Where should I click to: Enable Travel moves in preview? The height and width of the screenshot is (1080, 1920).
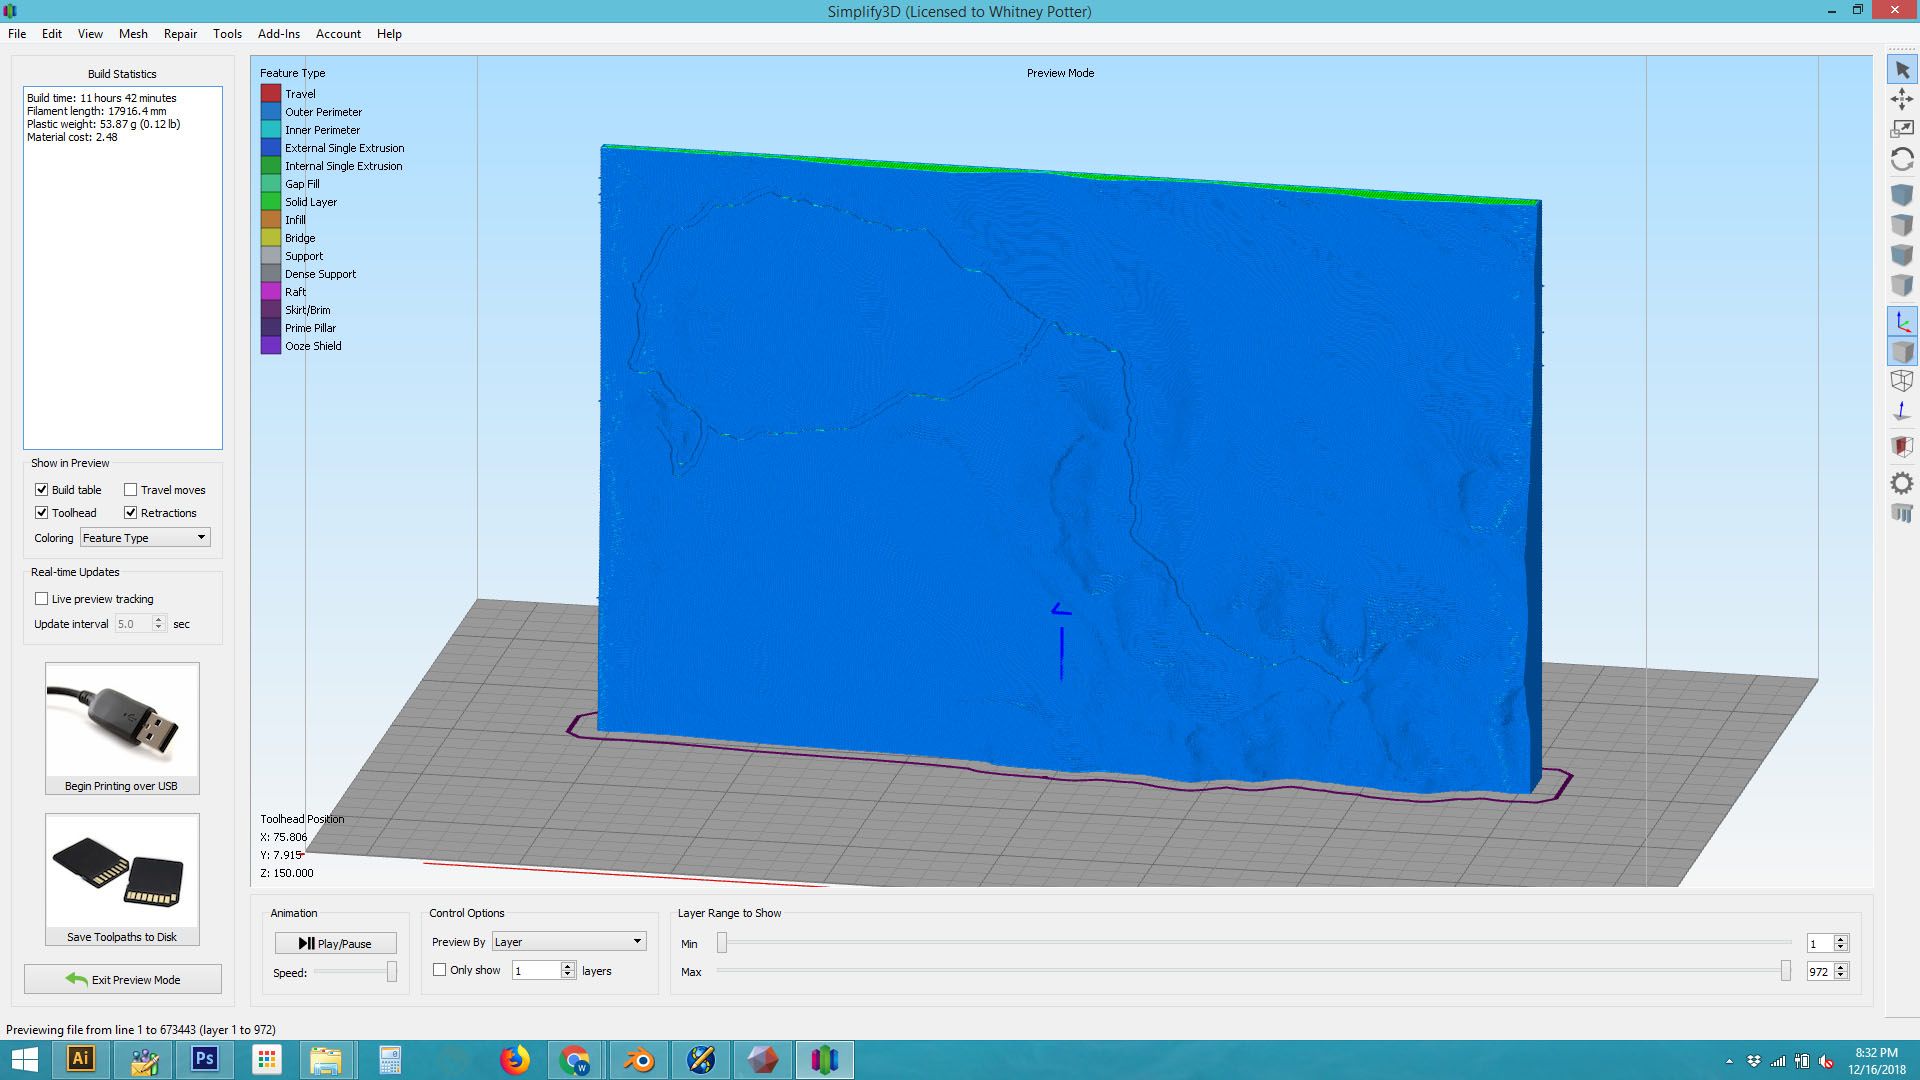[131, 489]
